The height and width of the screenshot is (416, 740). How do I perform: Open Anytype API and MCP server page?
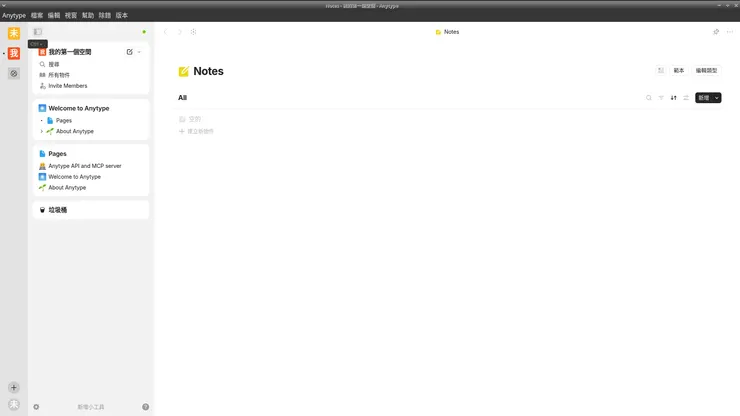(x=84, y=166)
